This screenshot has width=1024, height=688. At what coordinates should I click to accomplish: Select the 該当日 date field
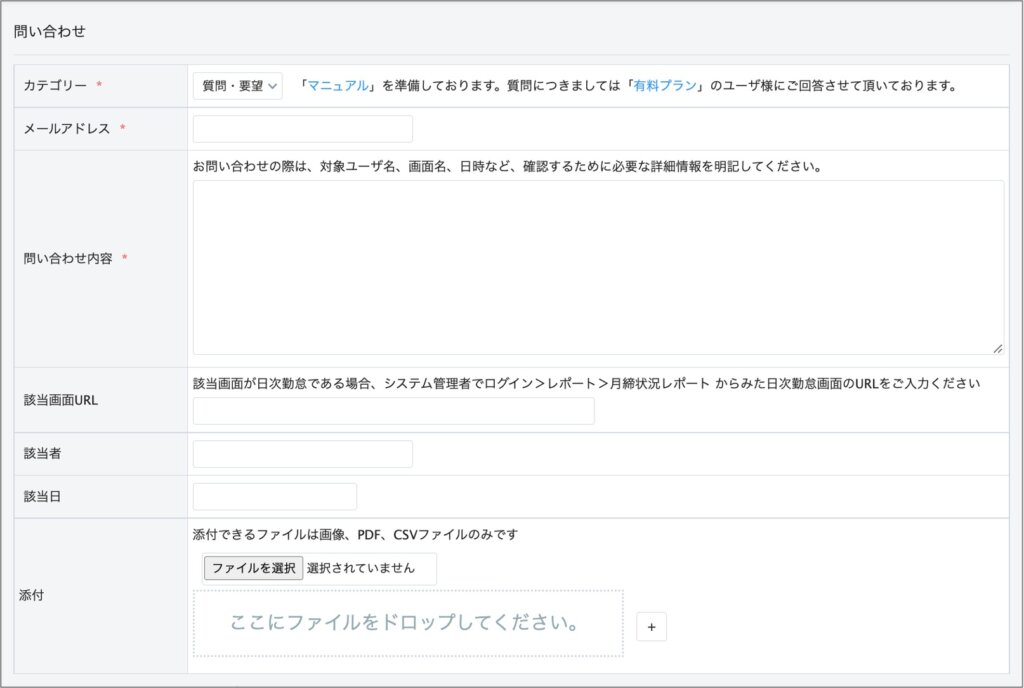coord(274,497)
